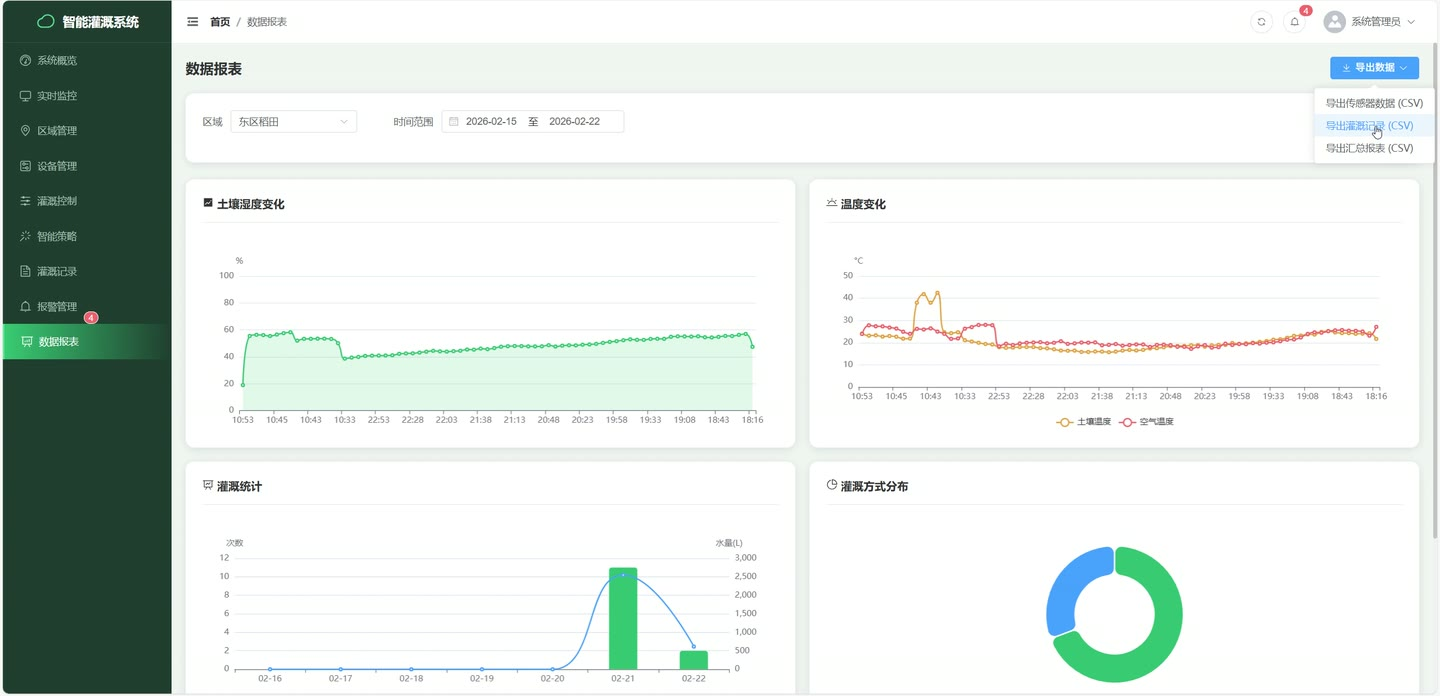1440x696 pixels.
Task: Click the 灌溉方式分布 pie chart title icon
Action: (x=832, y=485)
